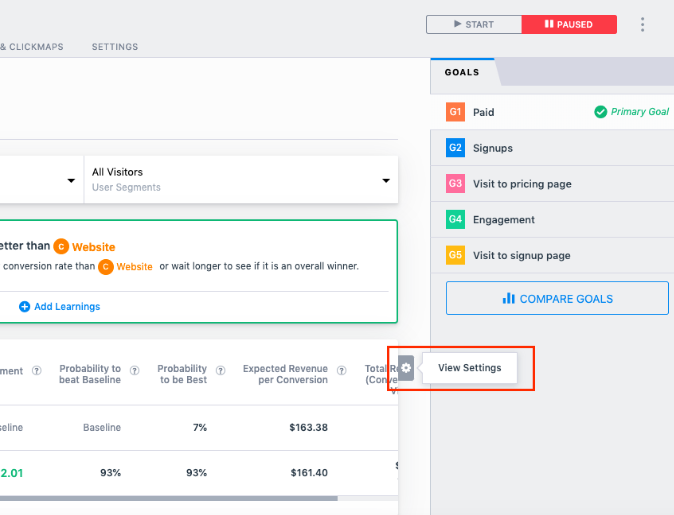
Task: Click the bar chart icon in Compare Goals
Action: (509, 298)
